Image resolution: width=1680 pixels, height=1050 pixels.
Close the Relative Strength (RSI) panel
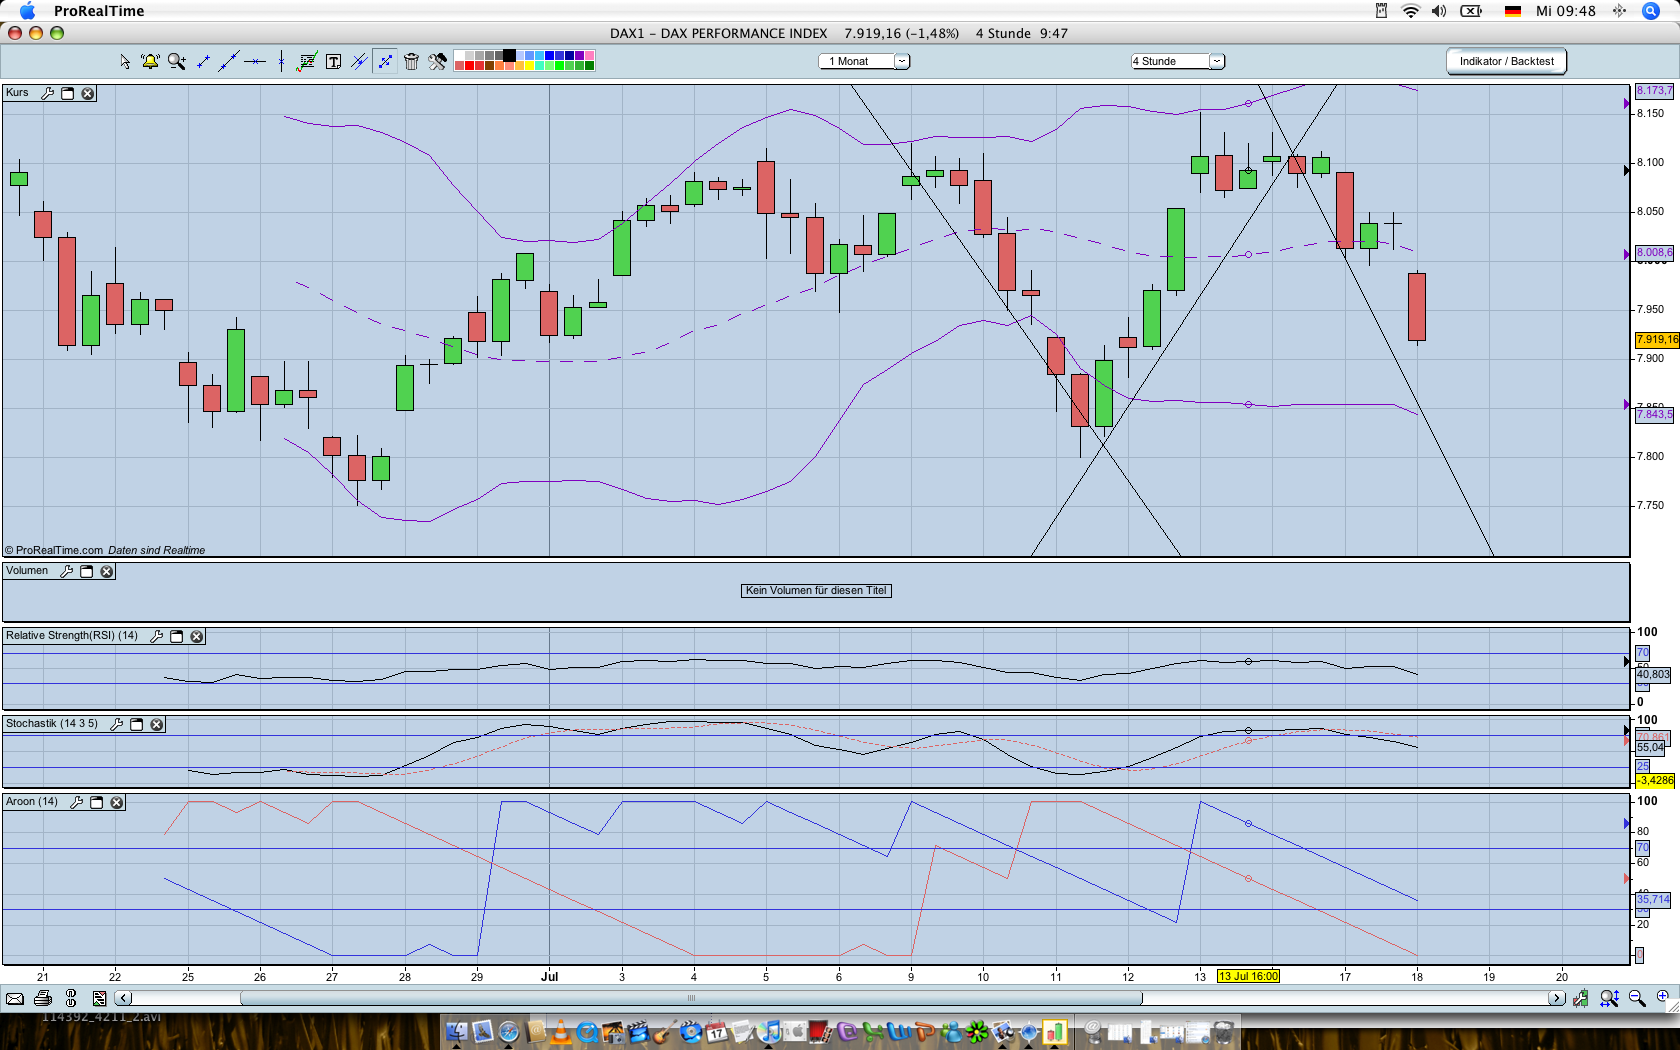point(197,636)
